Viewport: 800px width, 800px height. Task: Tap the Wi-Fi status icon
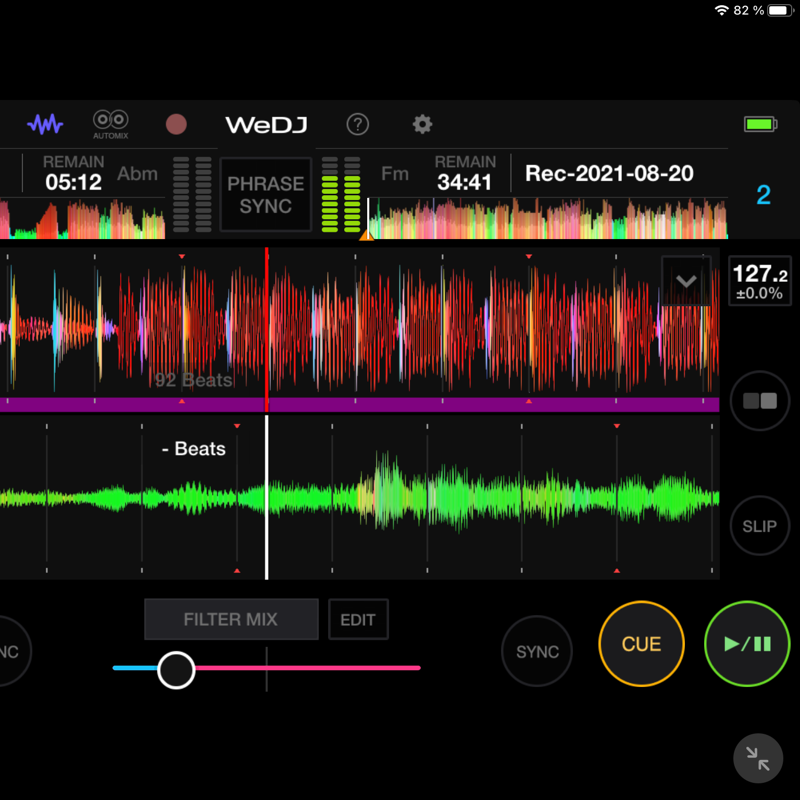[x=721, y=10]
